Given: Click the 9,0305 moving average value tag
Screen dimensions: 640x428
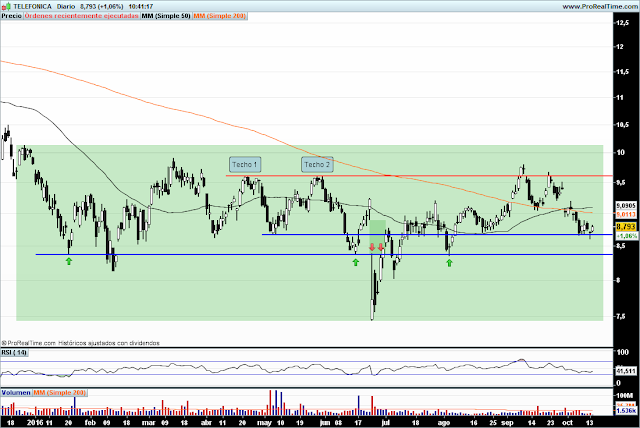Looking at the screenshot, I should (x=626, y=206).
